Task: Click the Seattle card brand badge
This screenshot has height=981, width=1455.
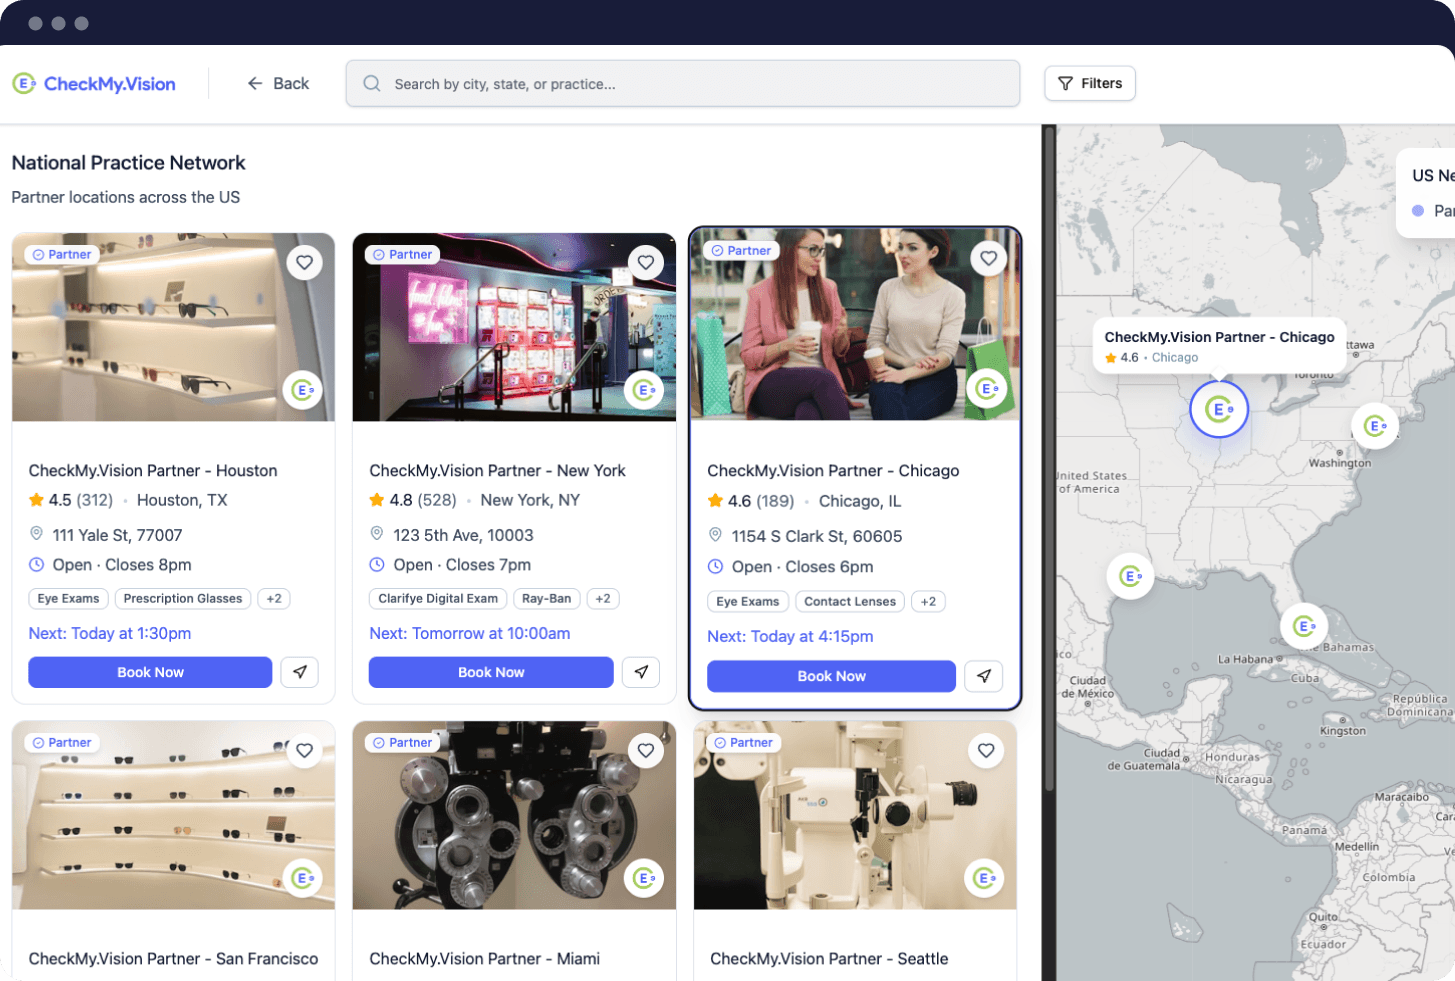Action: (x=984, y=878)
